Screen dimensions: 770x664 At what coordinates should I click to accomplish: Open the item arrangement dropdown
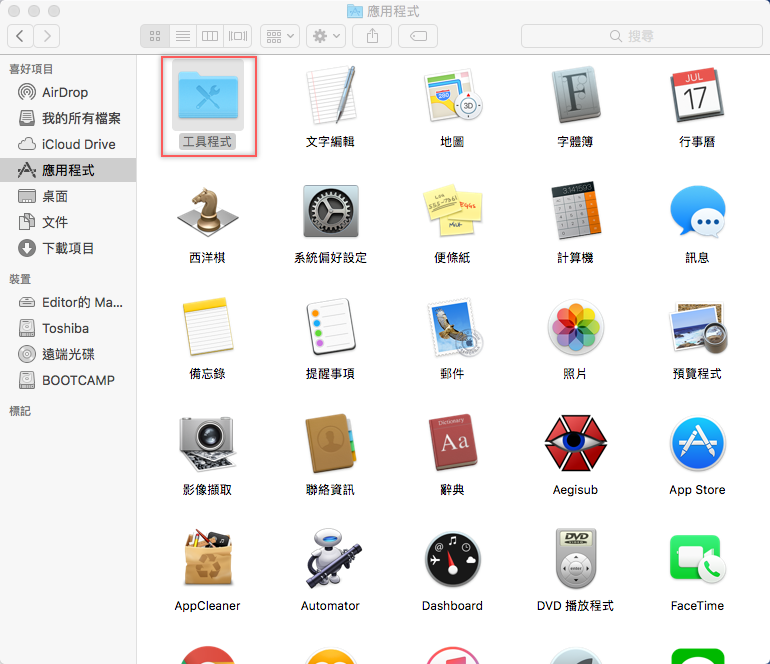(280, 36)
